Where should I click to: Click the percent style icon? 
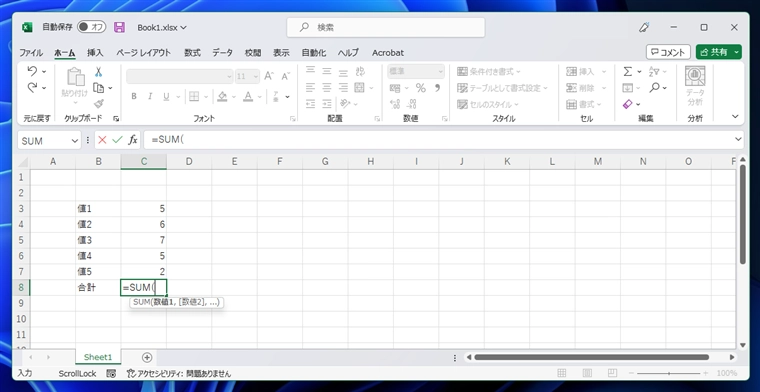coord(420,88)
